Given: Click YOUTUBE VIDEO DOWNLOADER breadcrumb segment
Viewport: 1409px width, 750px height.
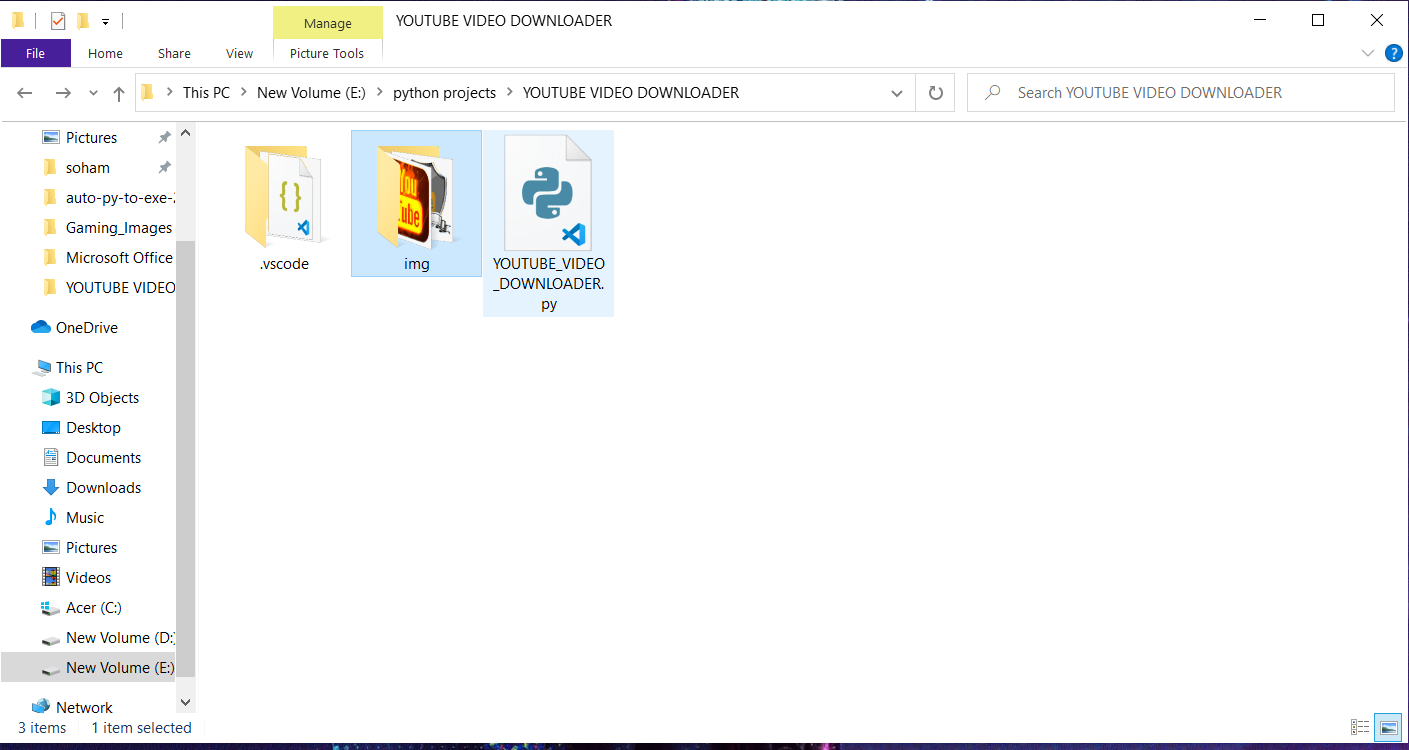Looking at the screenshot, I should coord(631,93).
